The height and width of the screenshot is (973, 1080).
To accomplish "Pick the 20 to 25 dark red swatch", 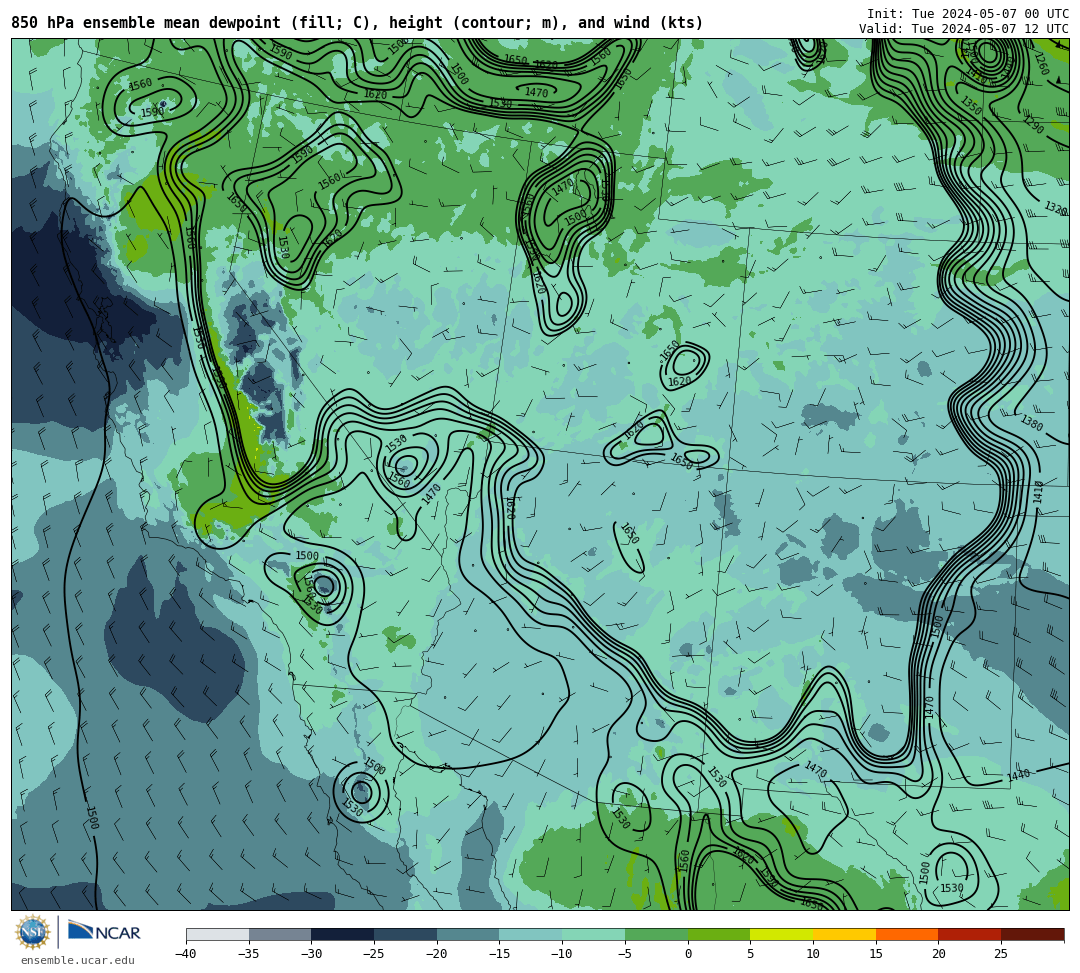I will pyautogui.click(x=970, y=934).
